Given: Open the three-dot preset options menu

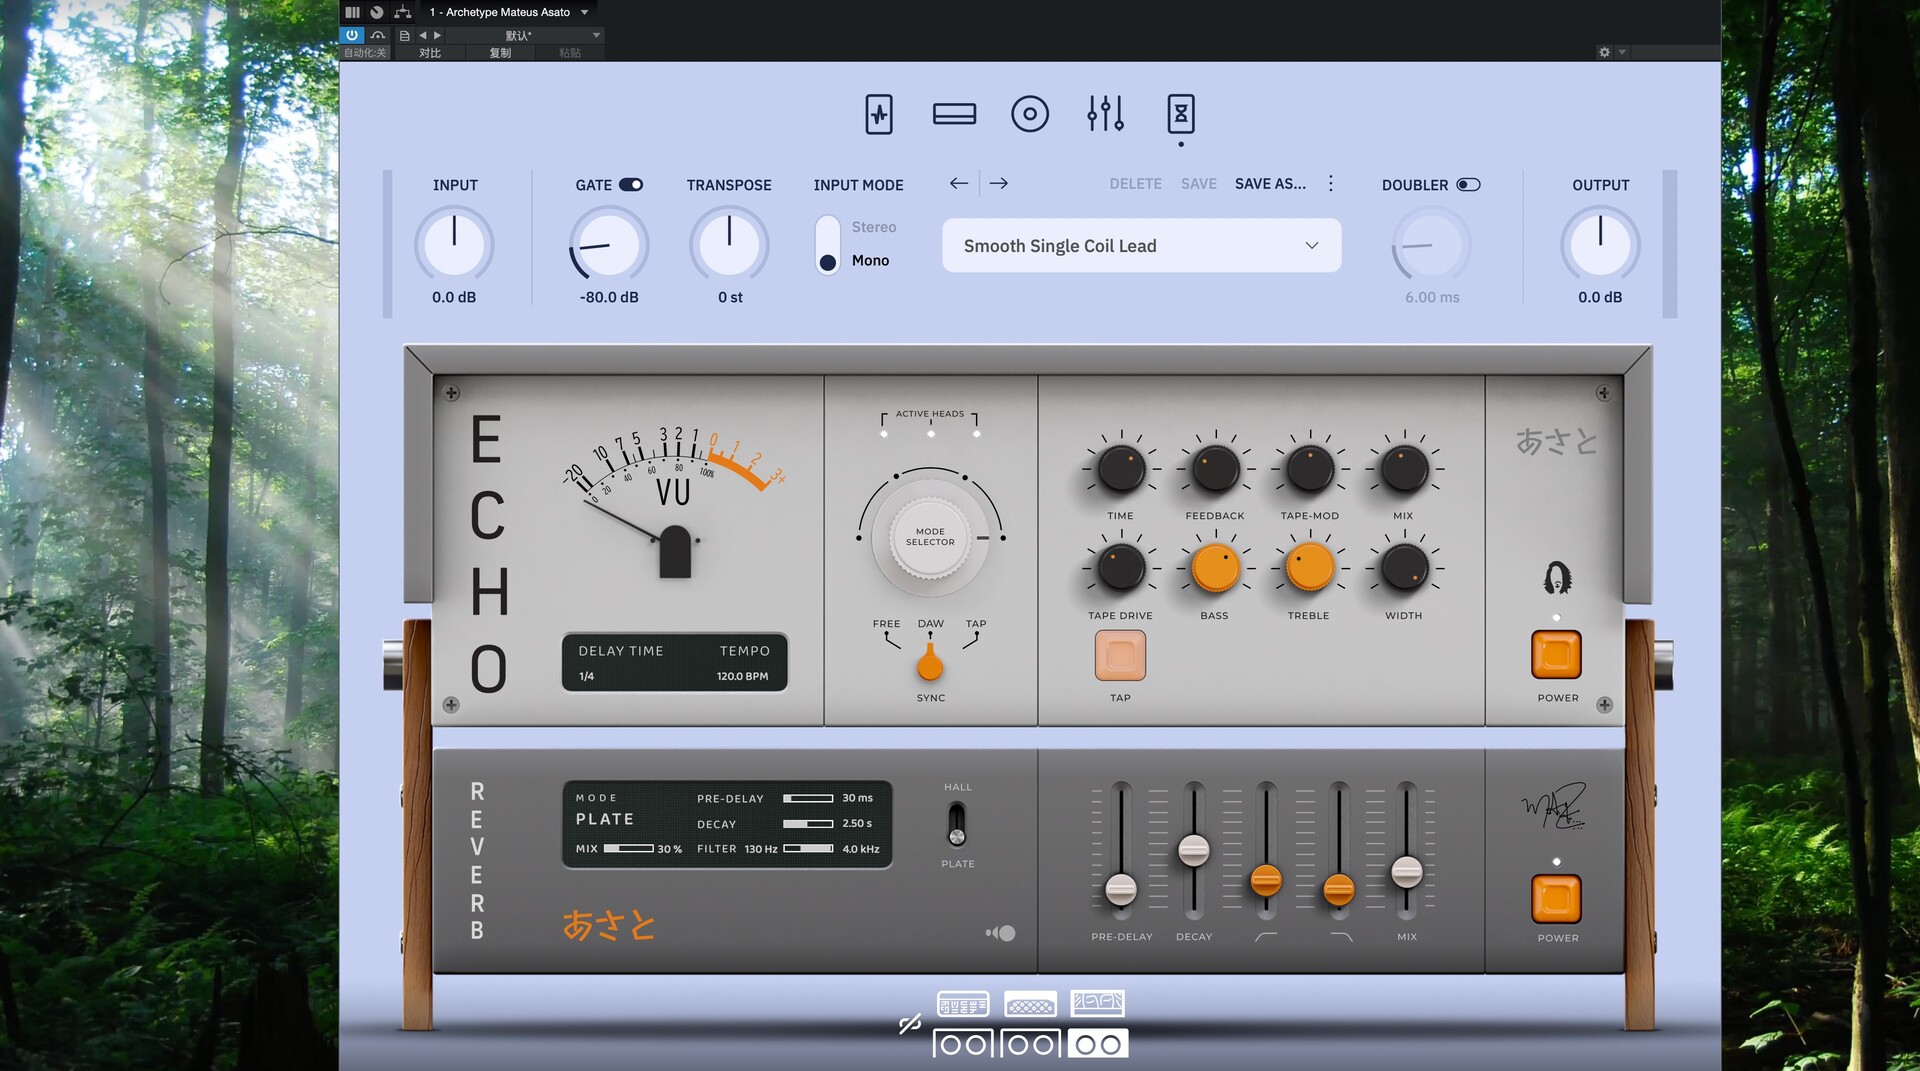Looking at the screenshot, I should point(1330,184).
